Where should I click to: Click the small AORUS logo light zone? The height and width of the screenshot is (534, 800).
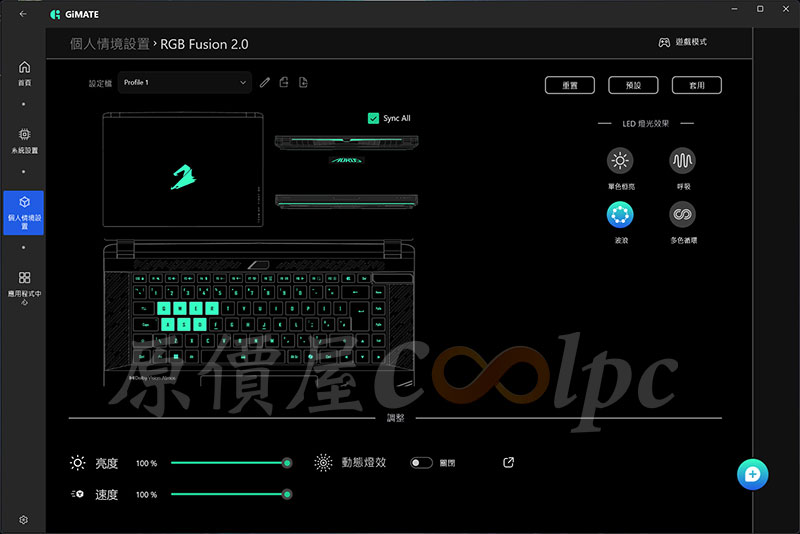[346, 160]
